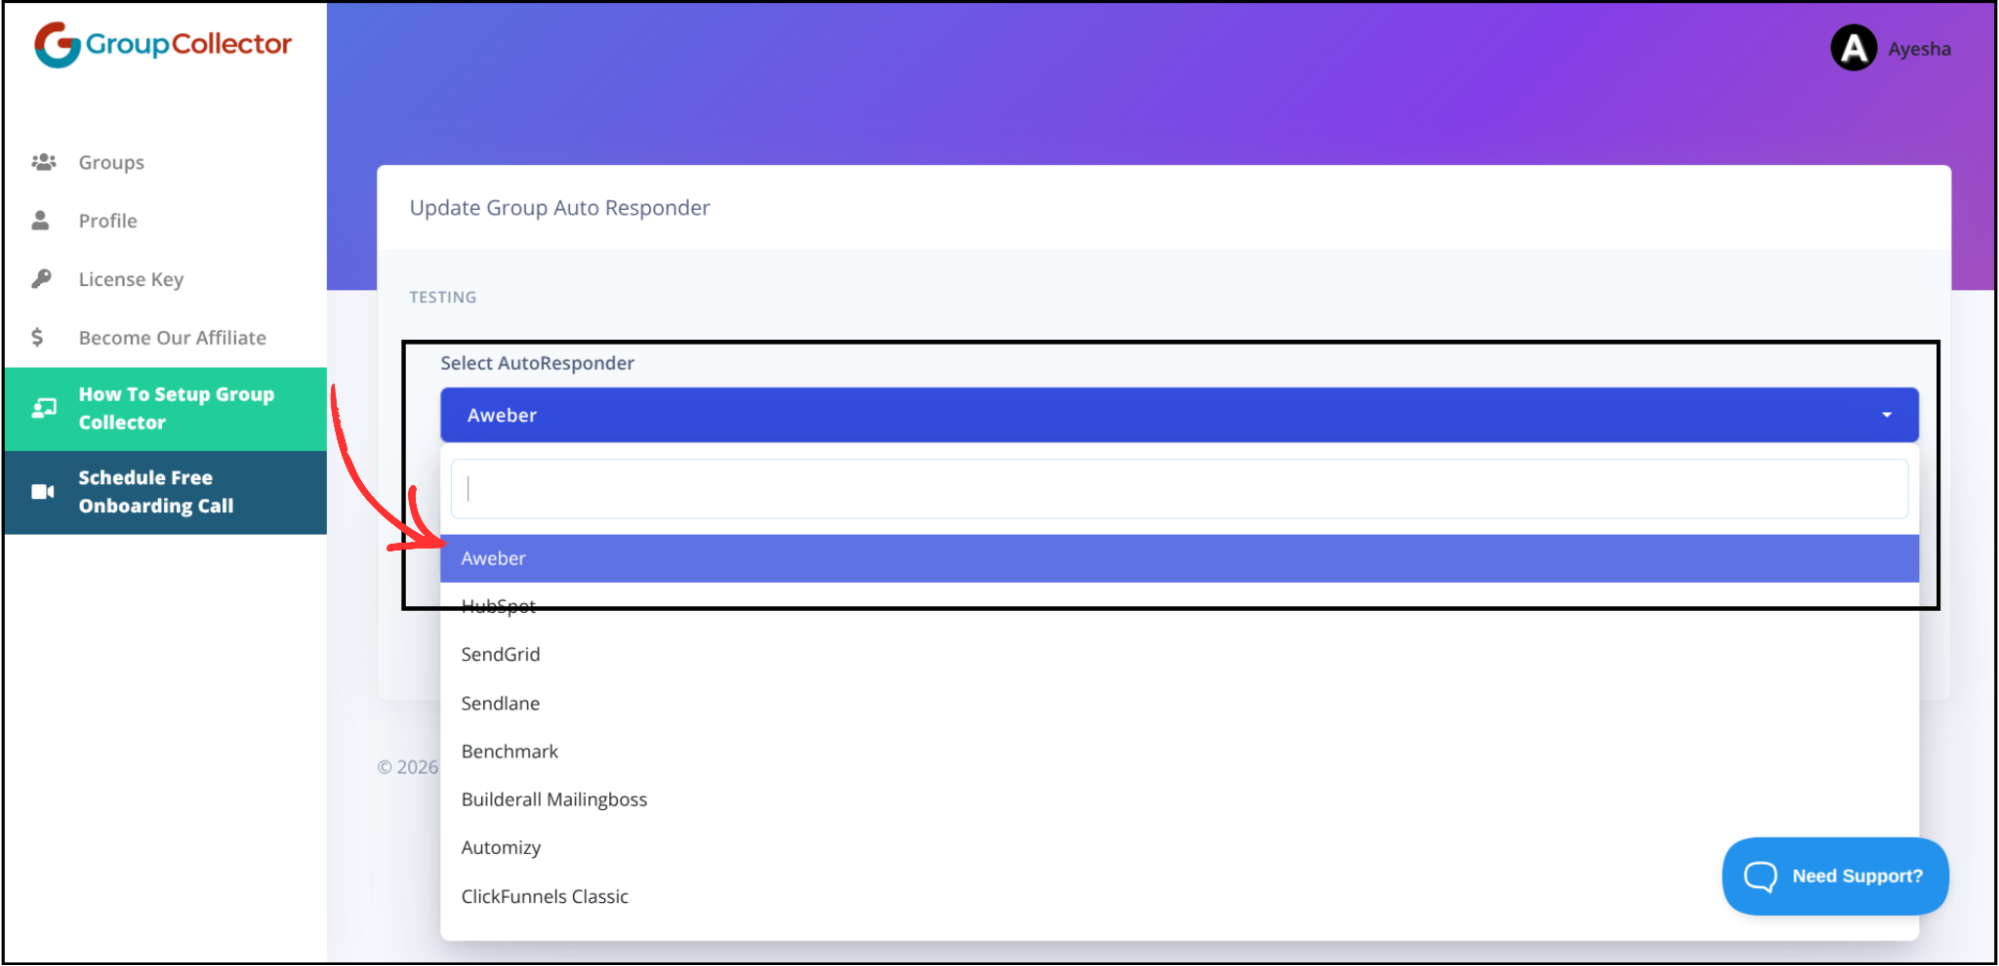Select SendGrid in the dropdown list
The width and height of the screenshot is (1999, 966).
click(500, 653)
